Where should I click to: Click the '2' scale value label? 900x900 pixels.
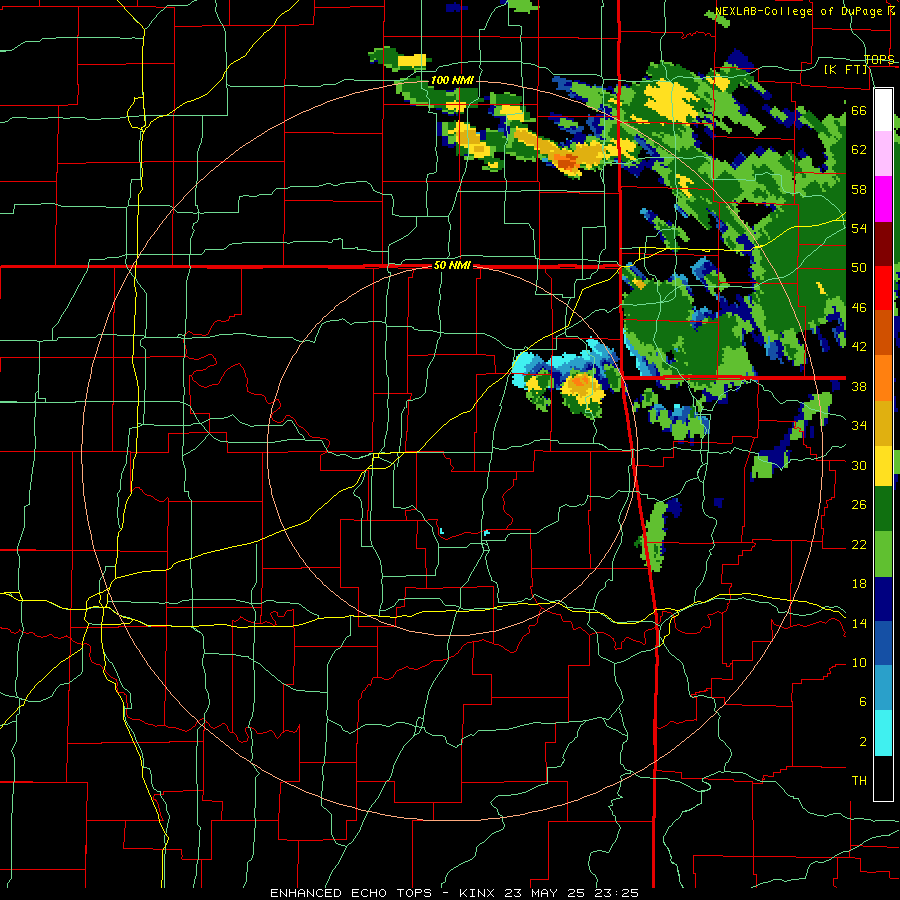(862, 742)
